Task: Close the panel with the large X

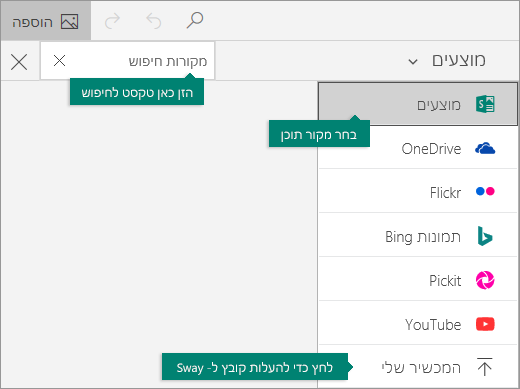Action: pos(19,62)
